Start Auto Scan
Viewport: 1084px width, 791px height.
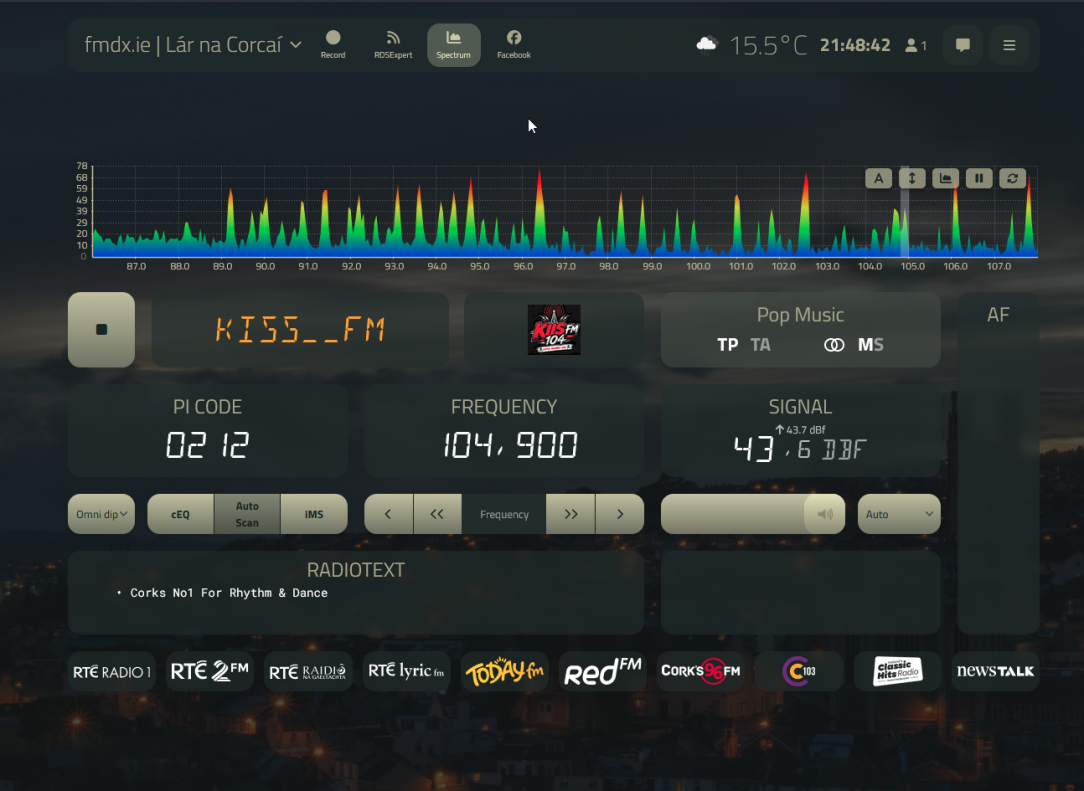click(x=247, y=514)
